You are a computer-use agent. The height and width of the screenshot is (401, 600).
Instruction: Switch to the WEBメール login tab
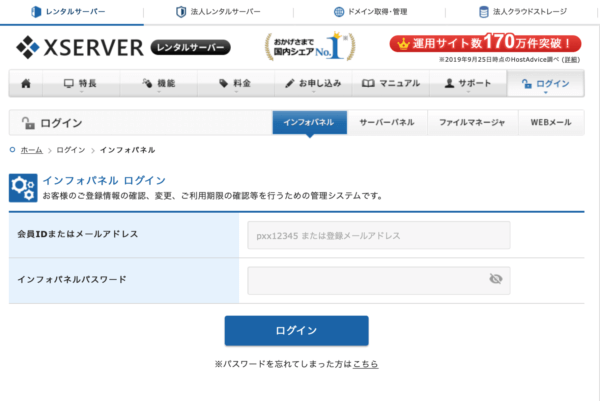(x=551, y=122)
